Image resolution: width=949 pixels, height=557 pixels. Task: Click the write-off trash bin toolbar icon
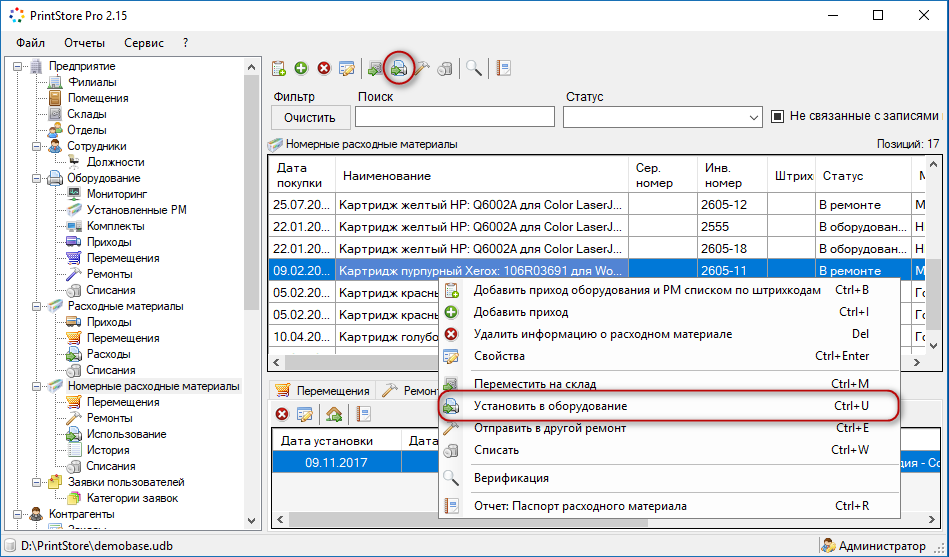click(445, 68)
